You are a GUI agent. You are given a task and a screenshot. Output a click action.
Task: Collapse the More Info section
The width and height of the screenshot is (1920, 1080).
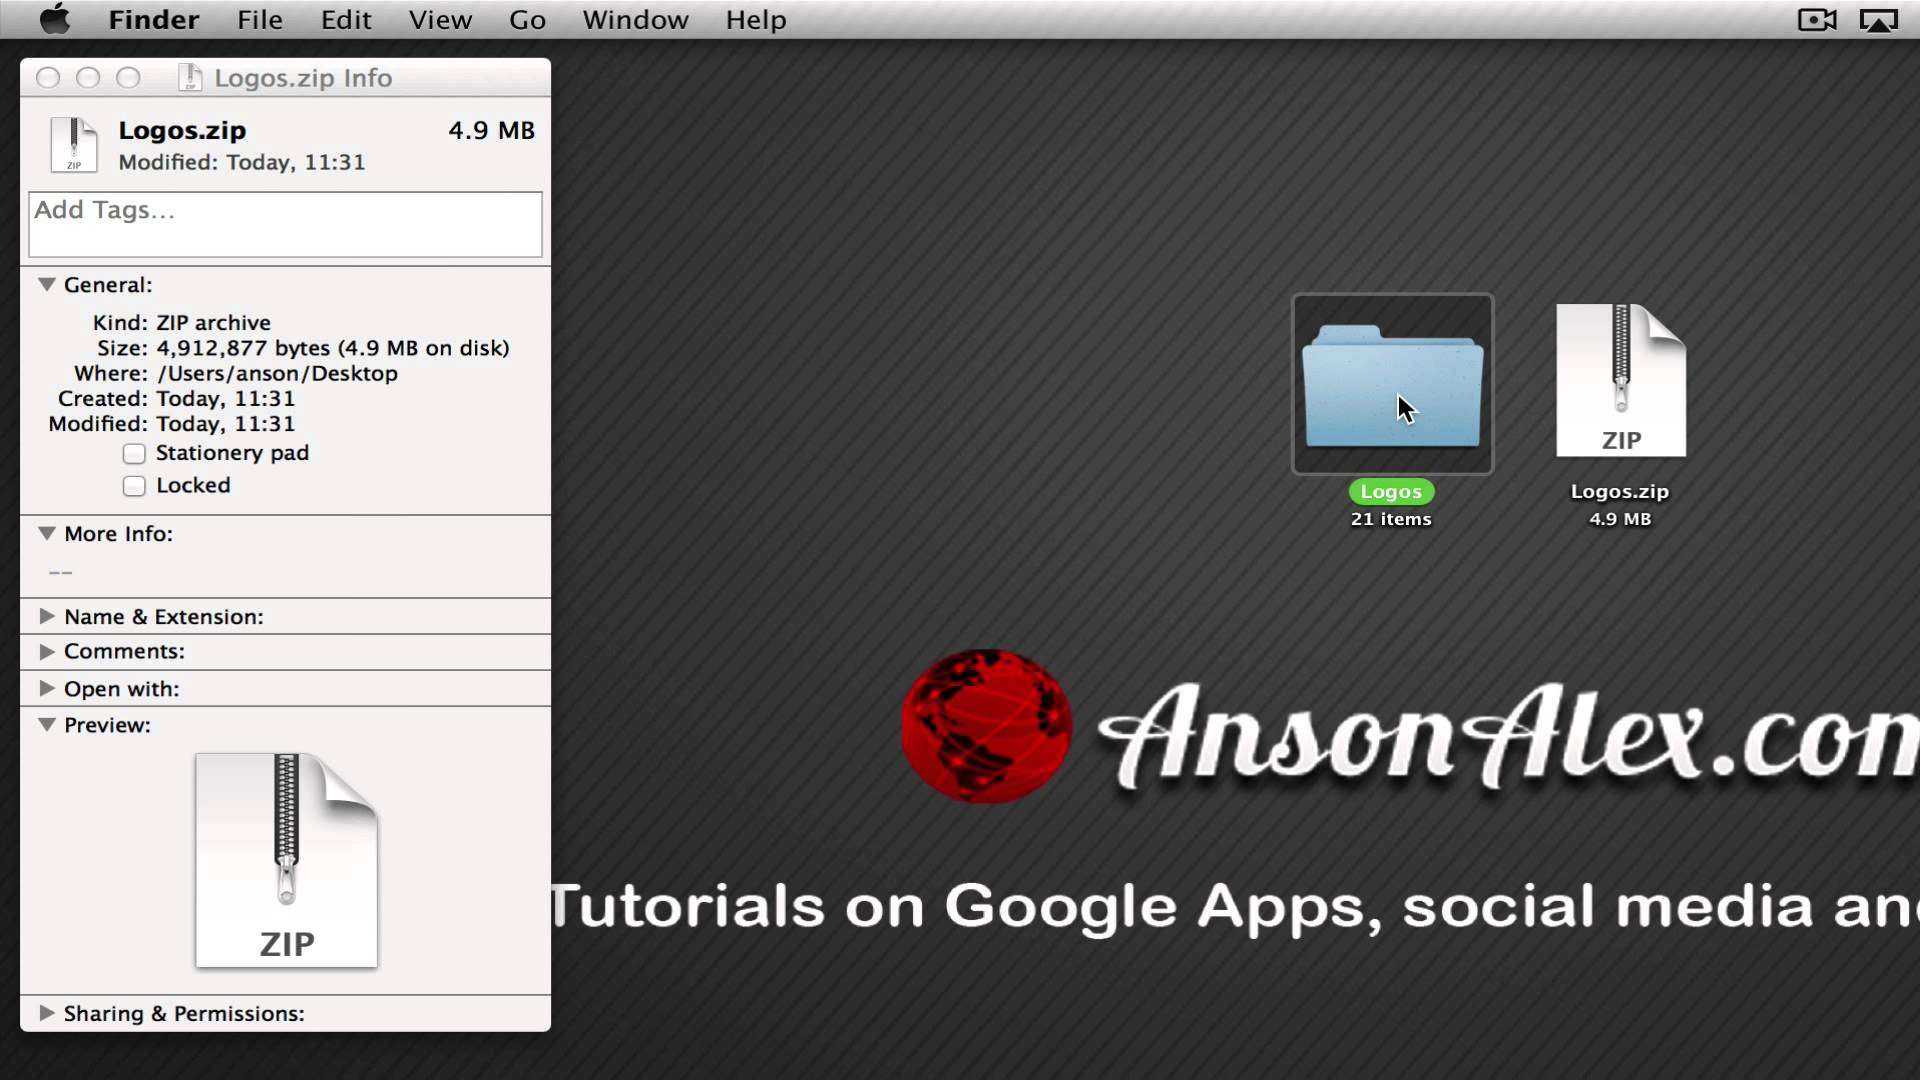47,534
